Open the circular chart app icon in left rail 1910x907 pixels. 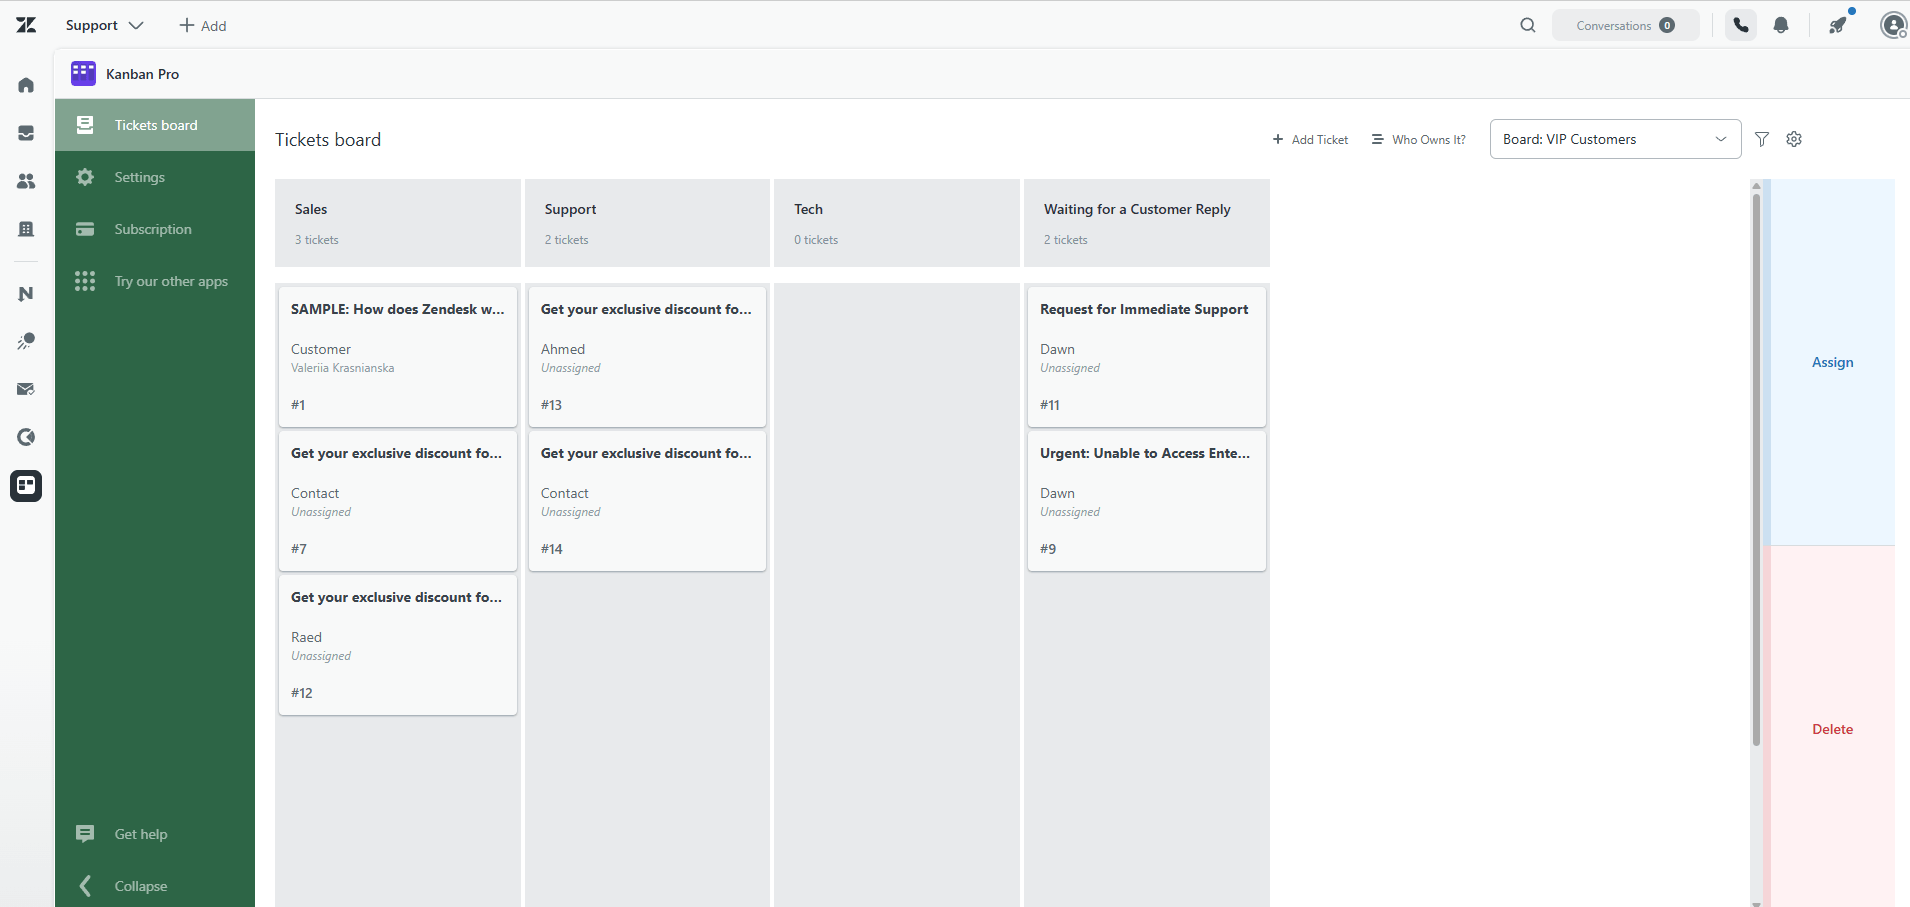pyautogui.click(x=26, y=437)
